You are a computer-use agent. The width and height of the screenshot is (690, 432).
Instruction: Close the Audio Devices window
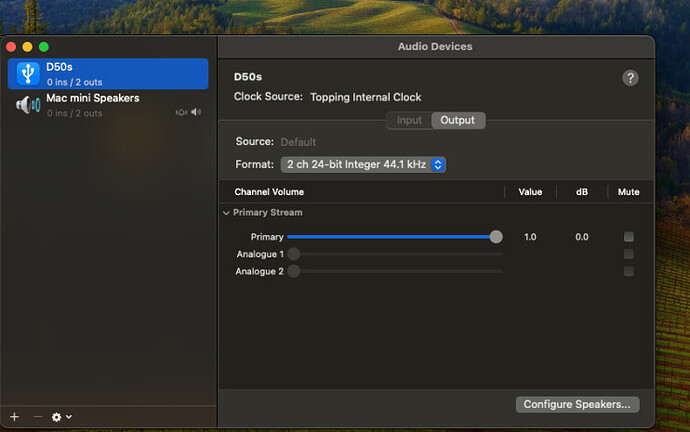[x=11, y=47]
